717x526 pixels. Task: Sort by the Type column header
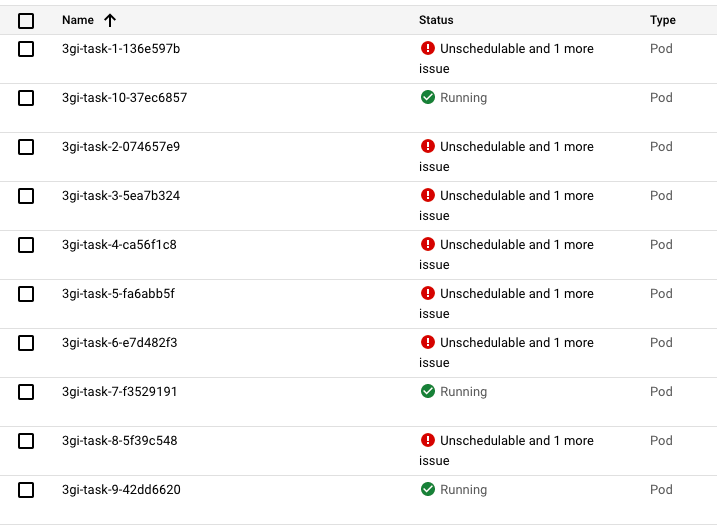663,20
